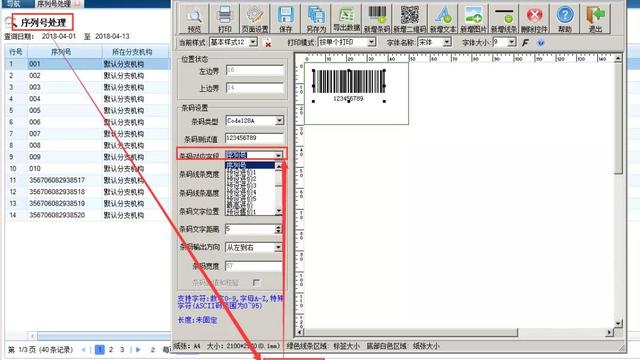Expand 条码类型 Code128A dropdown
640x360 pixels.
[x=279, y=121]
